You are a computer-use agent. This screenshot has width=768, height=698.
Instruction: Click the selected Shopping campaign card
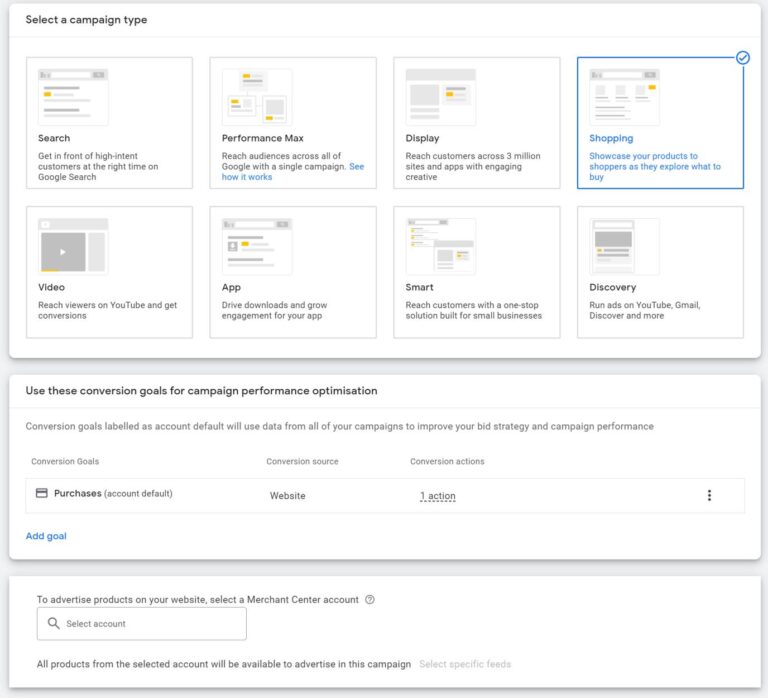[x=660, y=123]
